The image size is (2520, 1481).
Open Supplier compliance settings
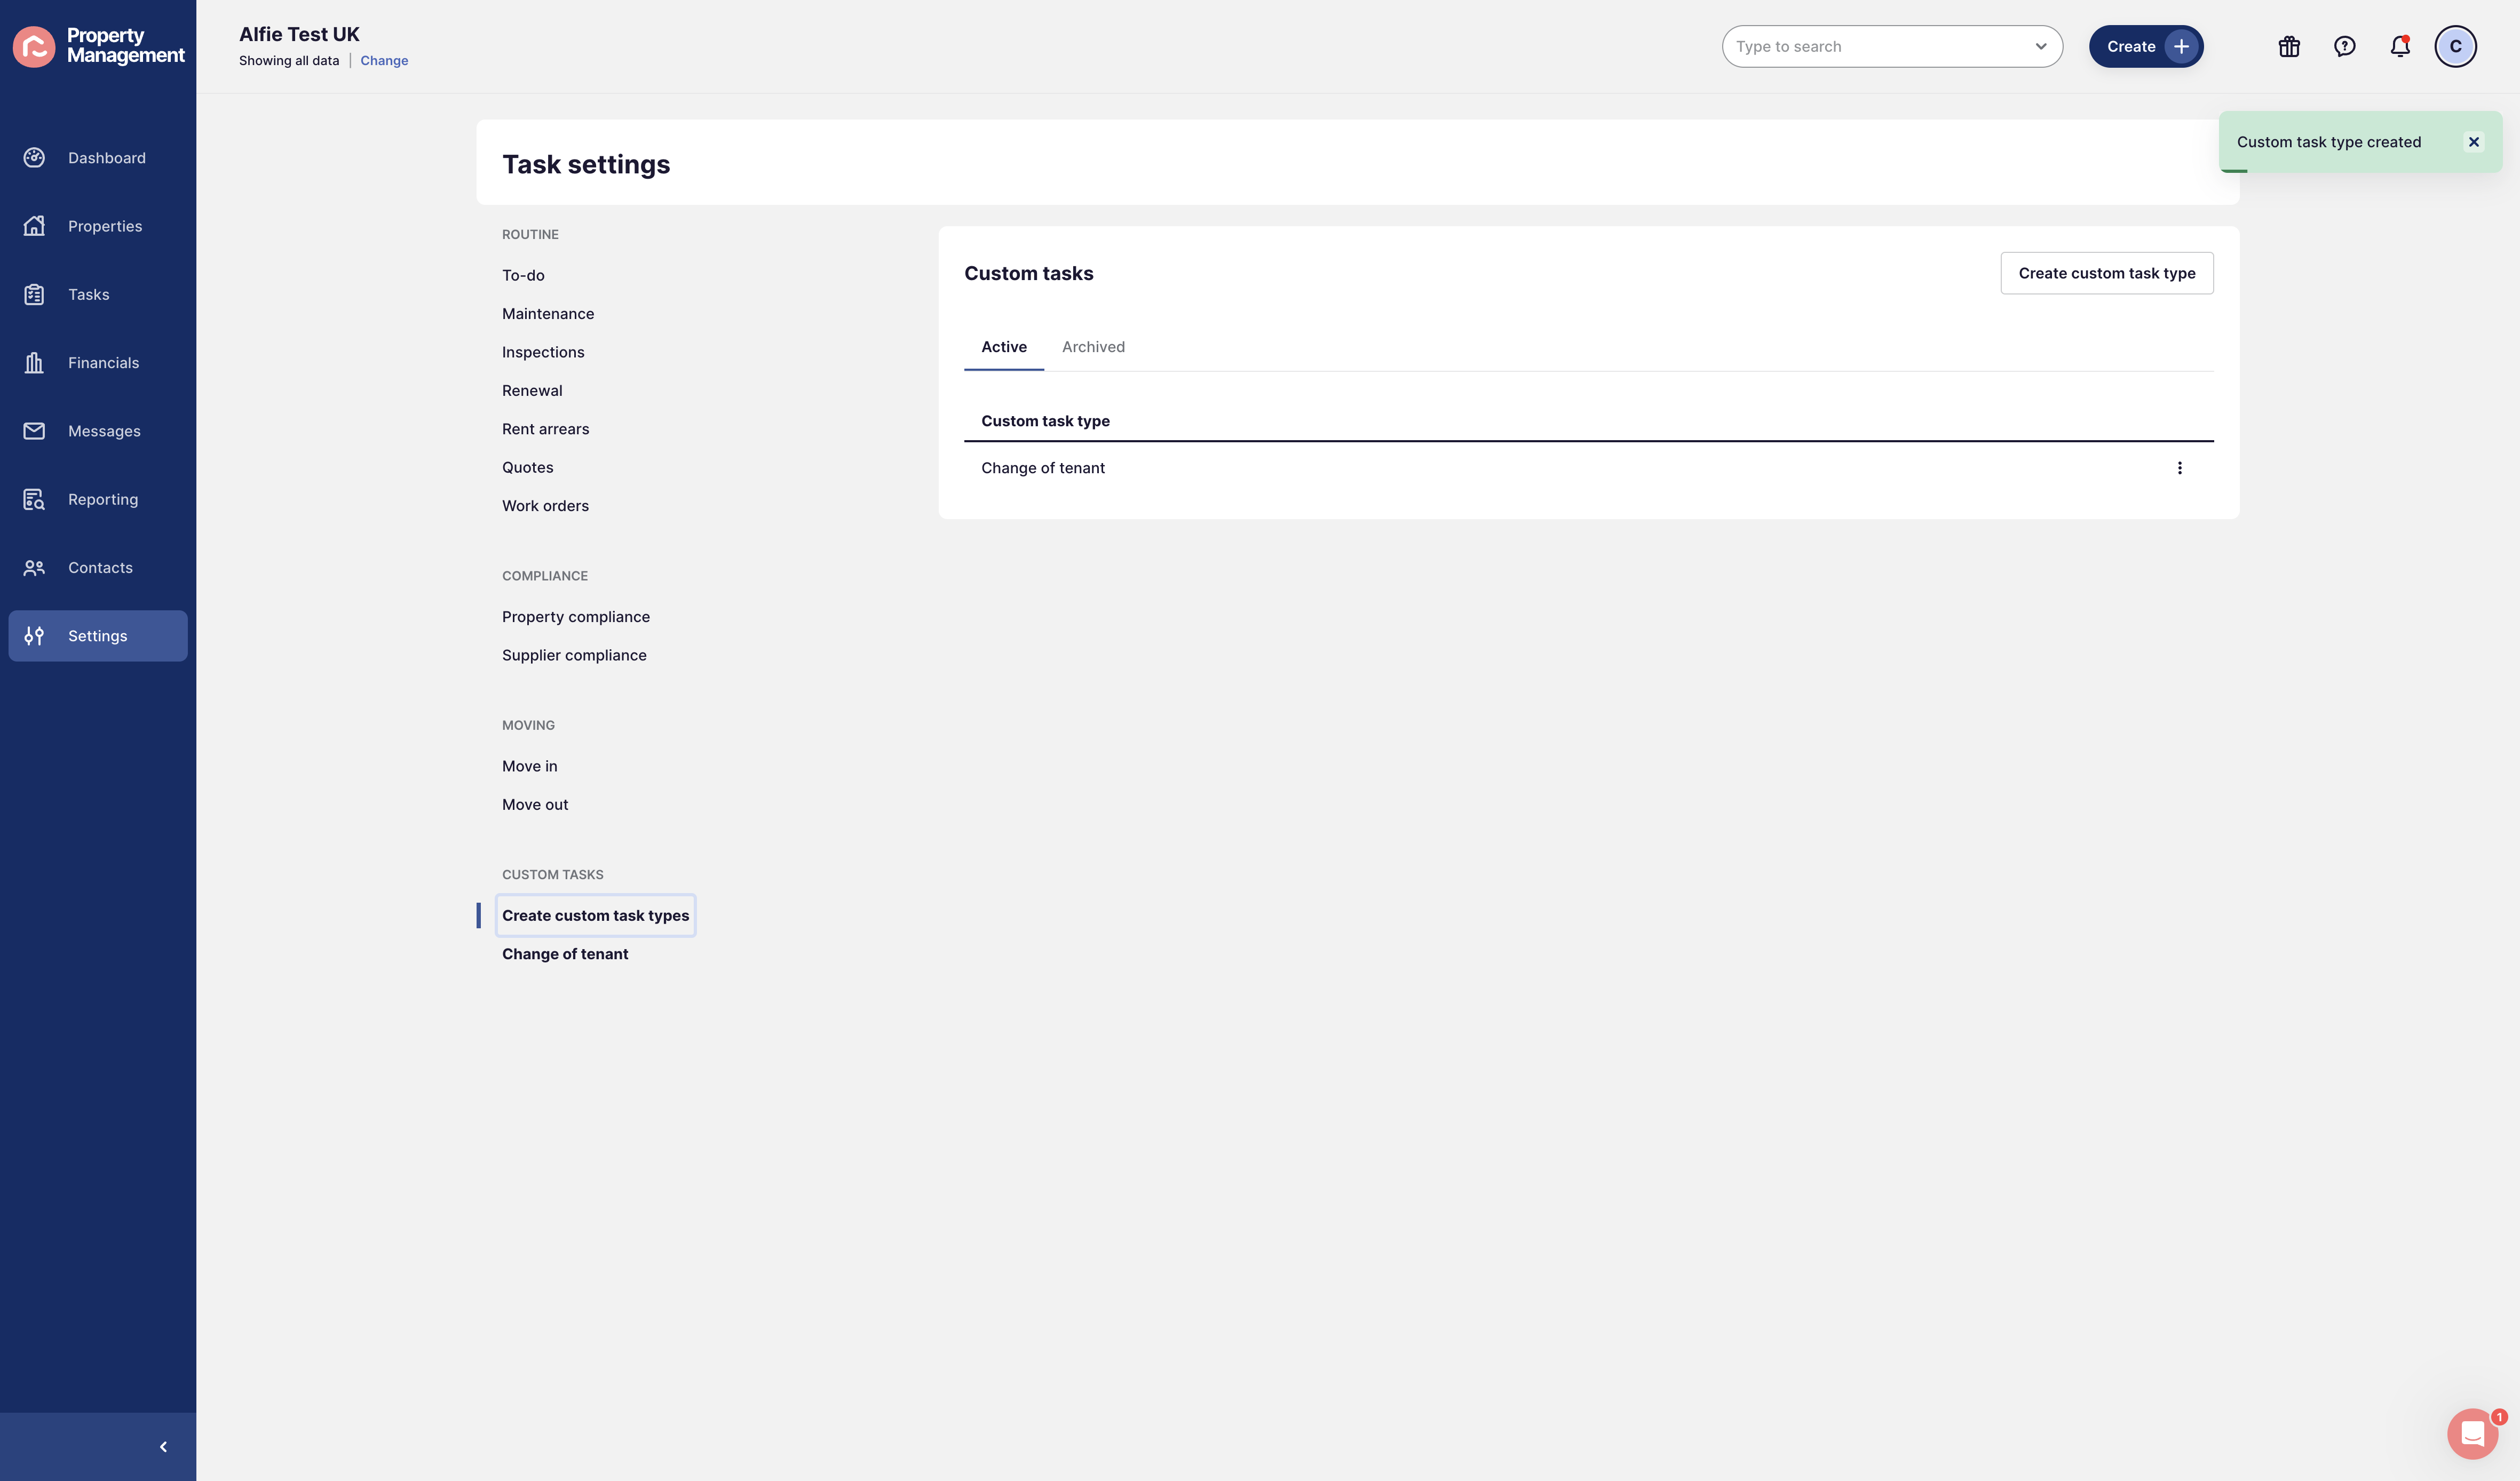click(x=574, y=655)
